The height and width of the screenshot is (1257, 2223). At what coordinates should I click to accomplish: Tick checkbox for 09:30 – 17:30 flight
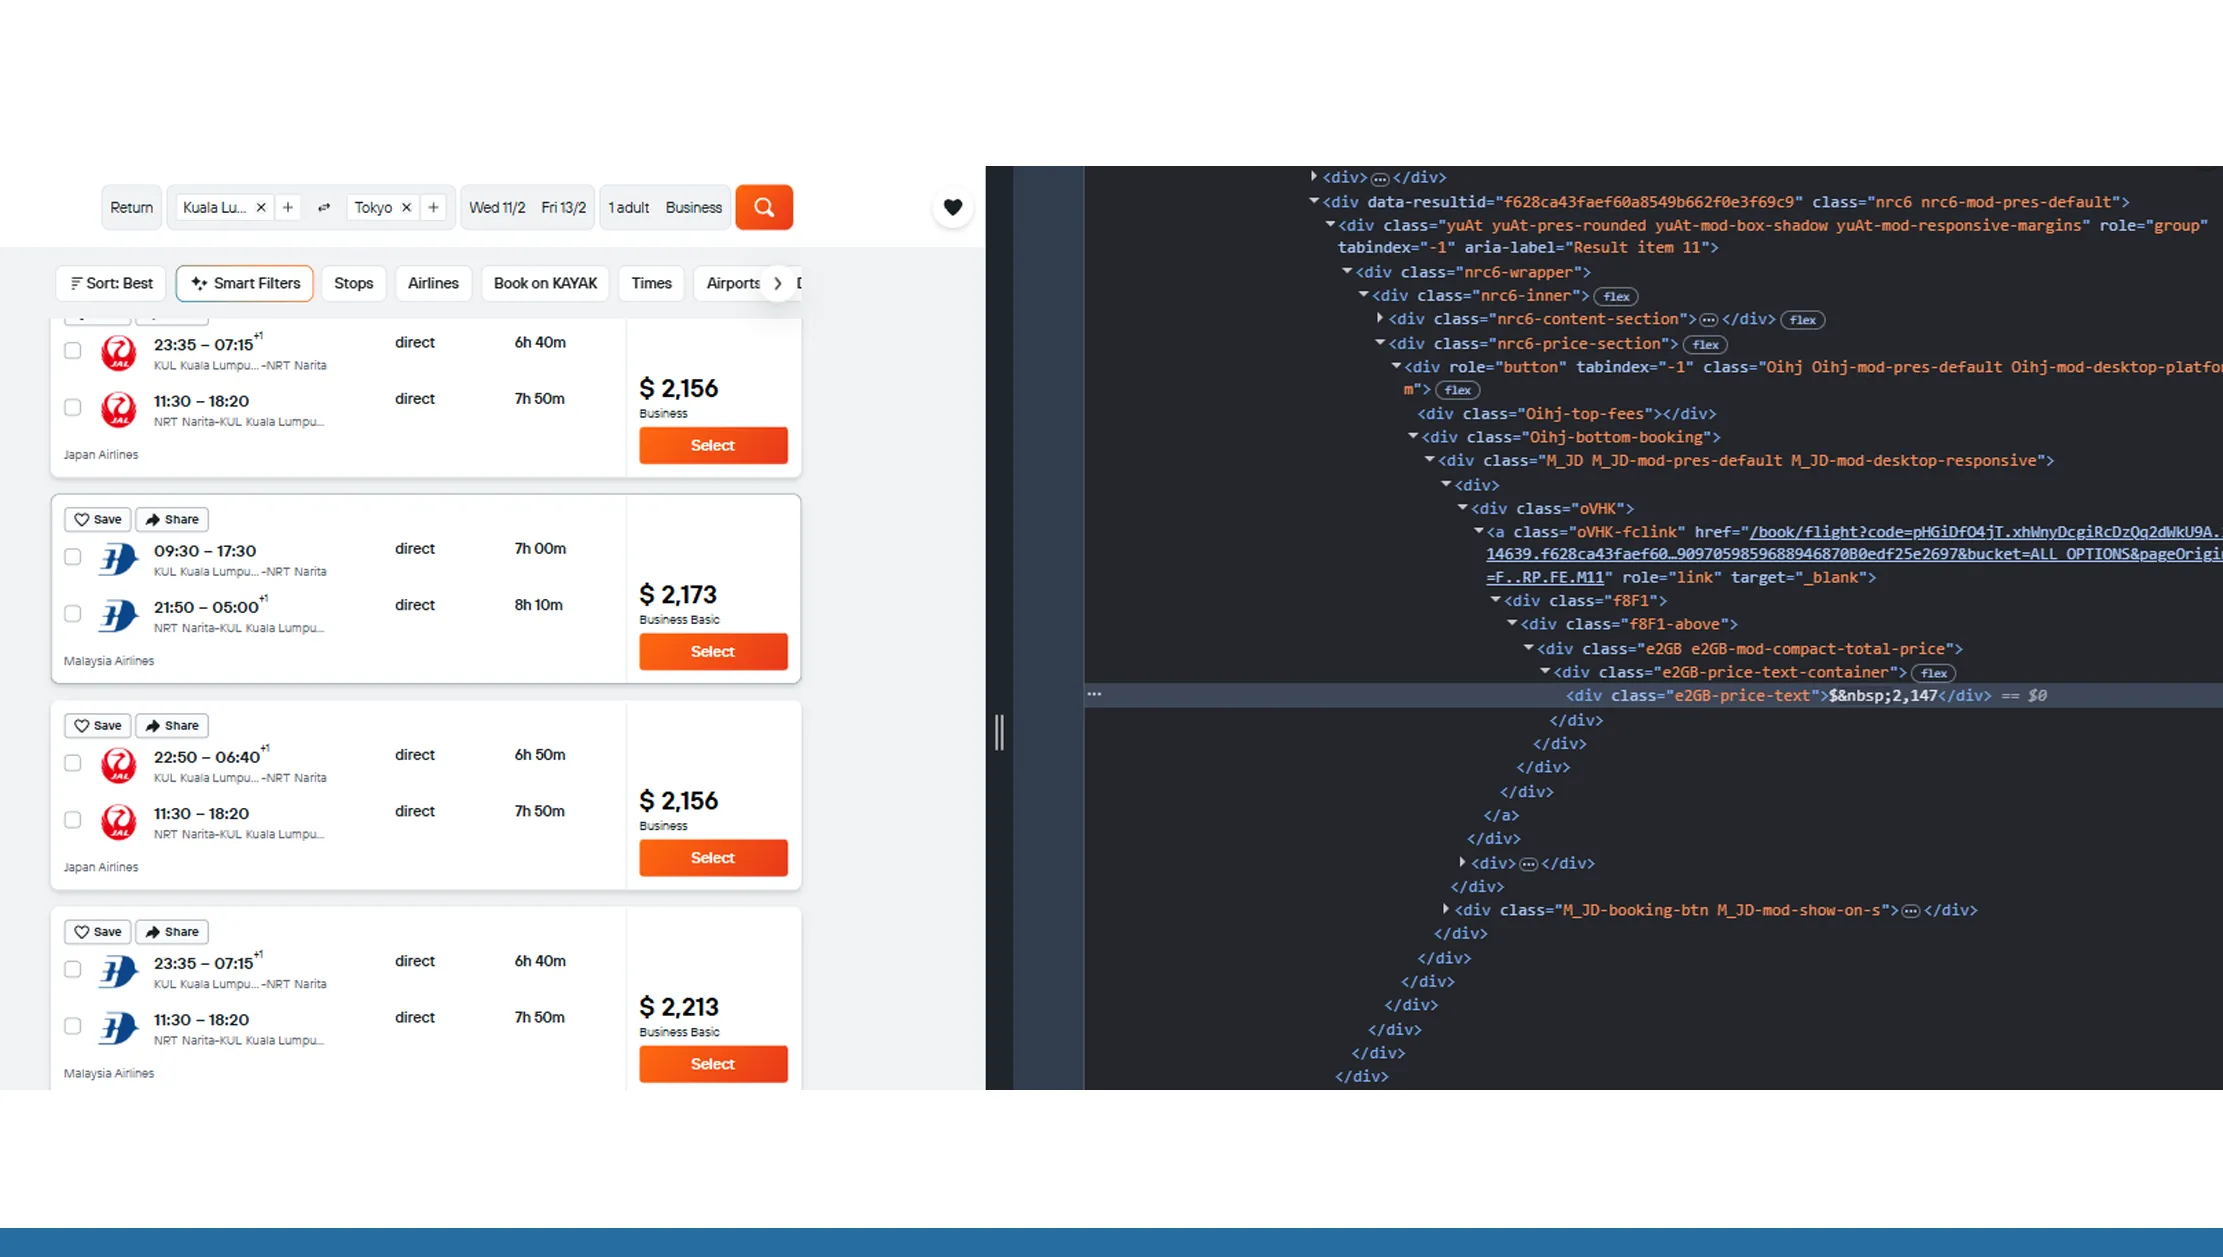pos(73,556)
